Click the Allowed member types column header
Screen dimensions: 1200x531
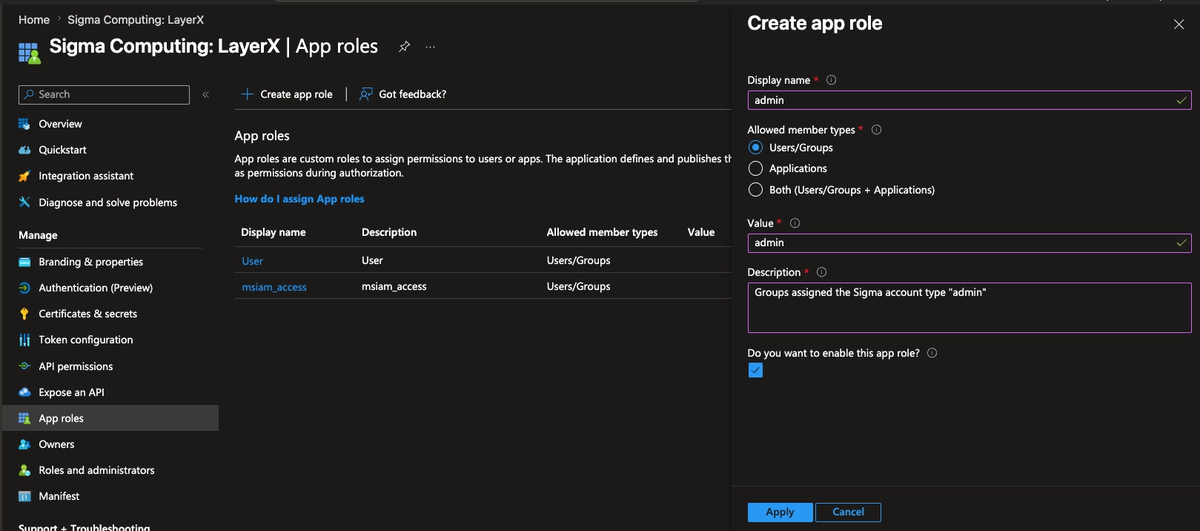coord(602,232)
